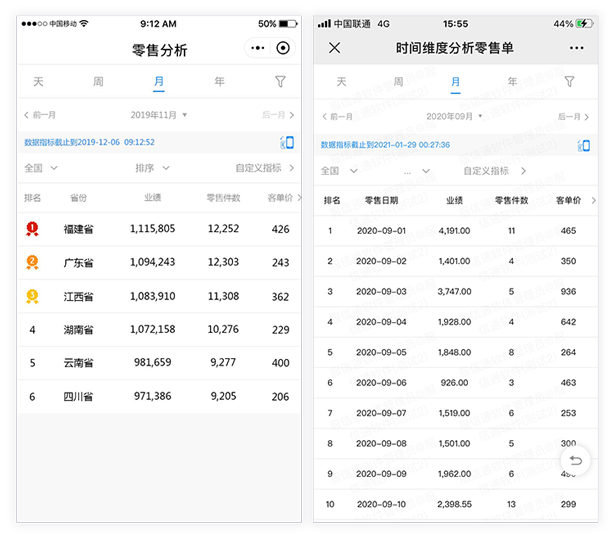Show more columns via arrow after 客单价 in 零售分析
This screenshot has width=614, height=540.
299,197
